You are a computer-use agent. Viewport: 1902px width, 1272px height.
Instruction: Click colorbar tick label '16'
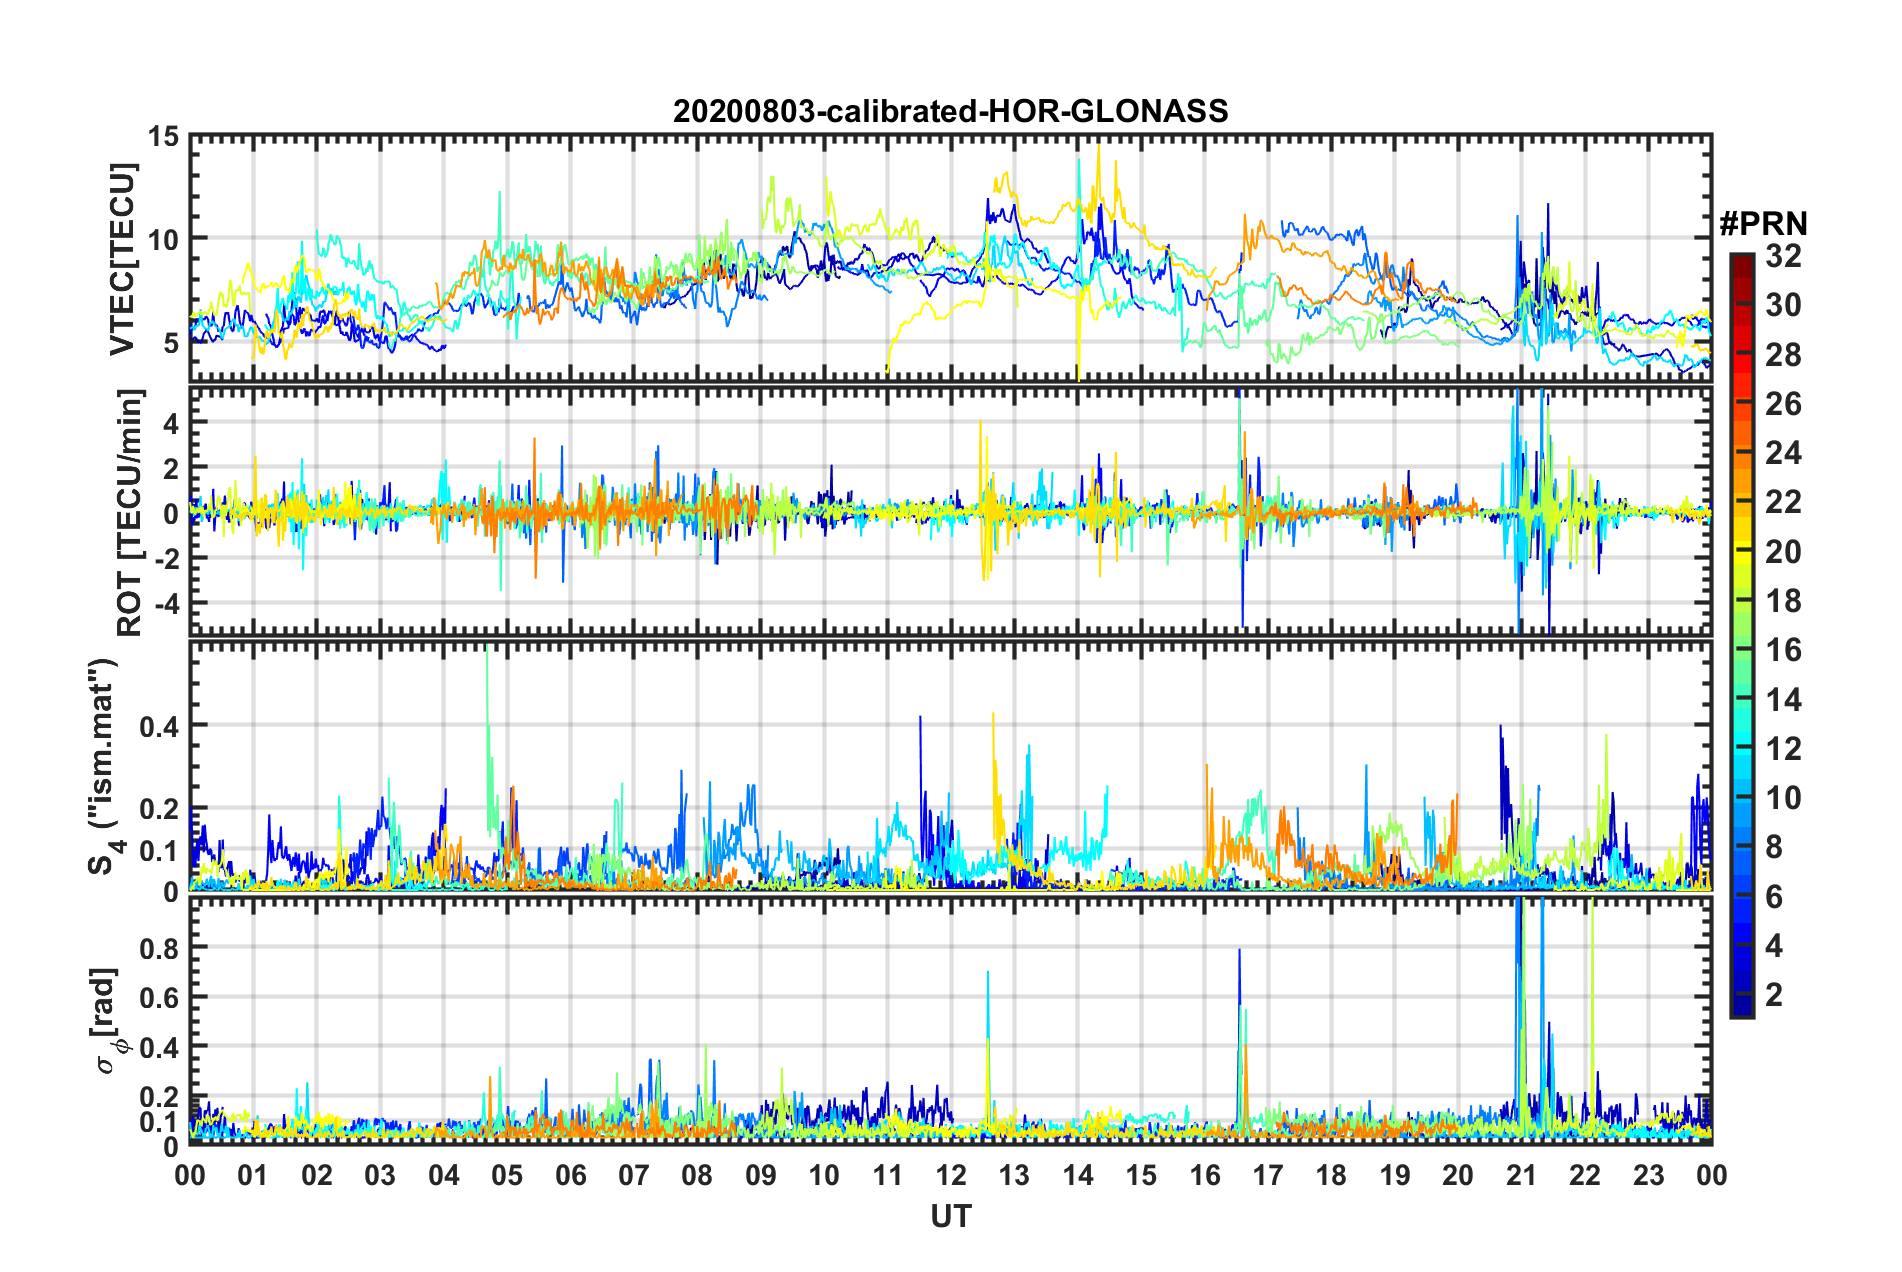tap(1783, 650)
